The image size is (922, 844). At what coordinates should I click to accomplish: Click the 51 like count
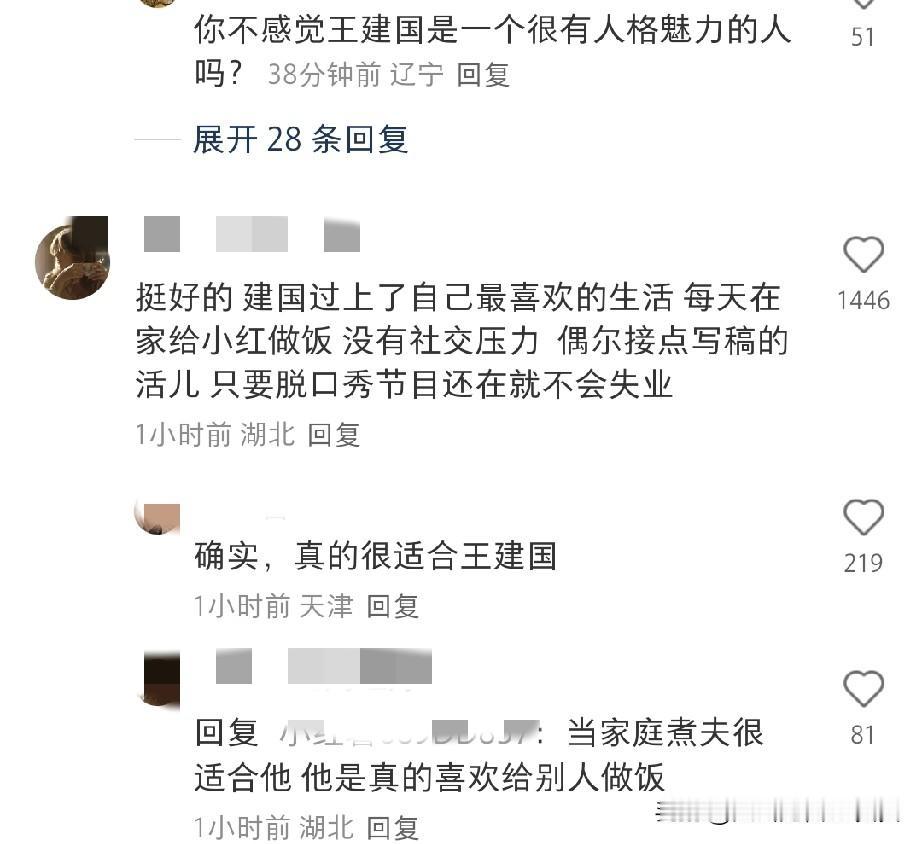pos(863,38)
